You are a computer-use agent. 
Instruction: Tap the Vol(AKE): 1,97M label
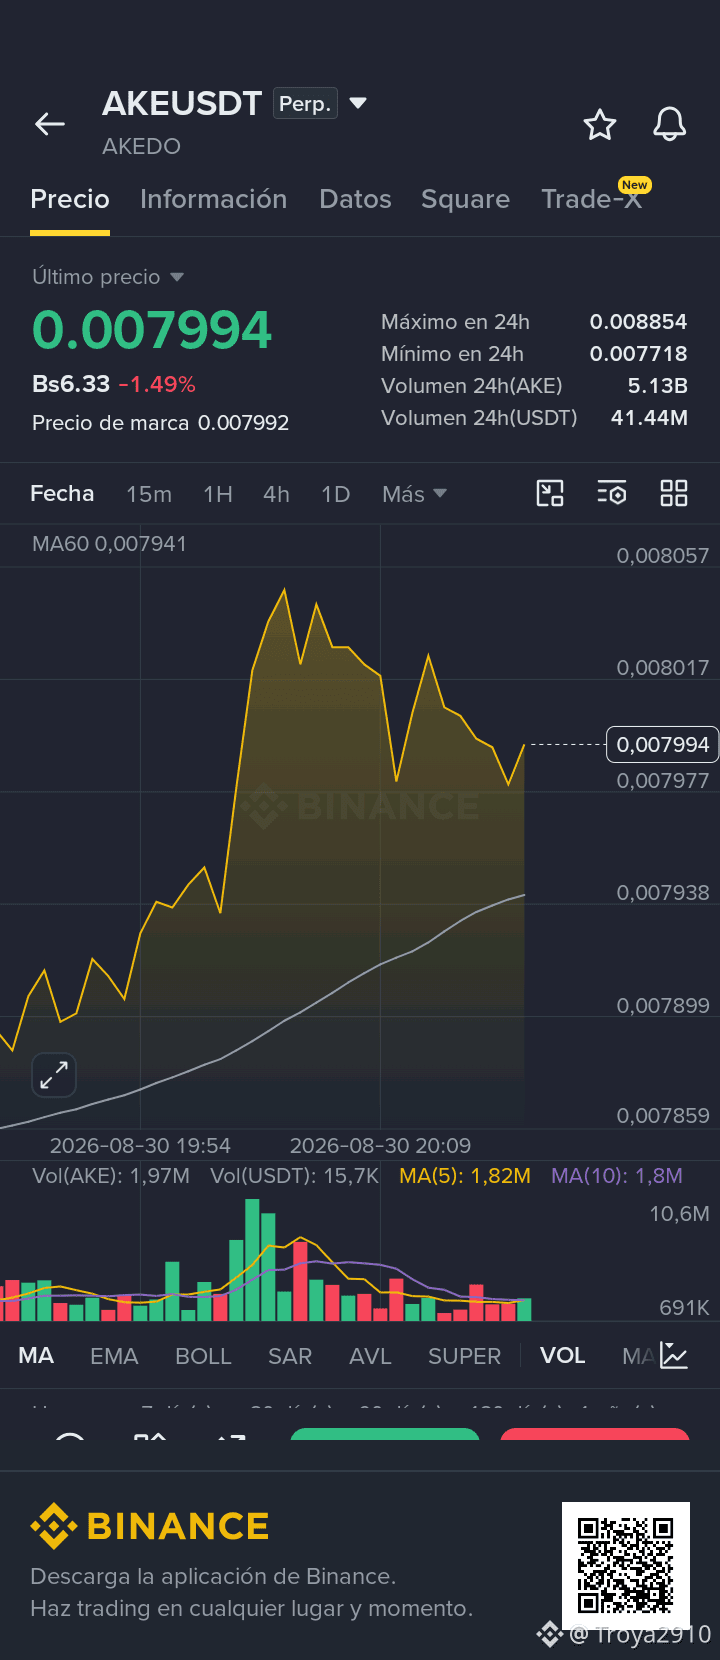111,1176
